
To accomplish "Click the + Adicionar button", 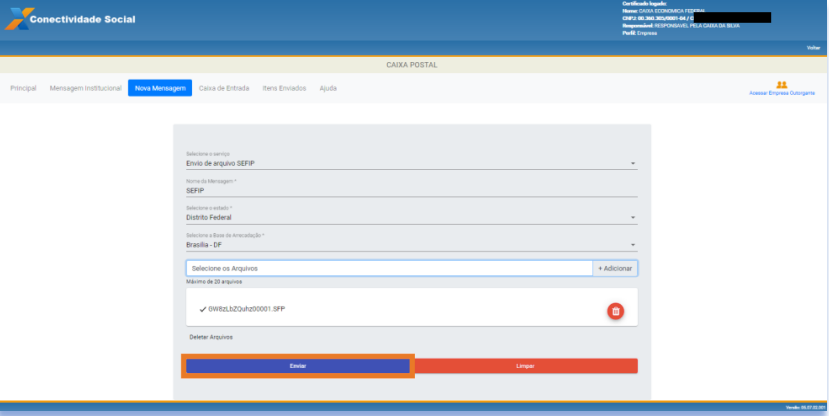I will click(x=615, y=269).
